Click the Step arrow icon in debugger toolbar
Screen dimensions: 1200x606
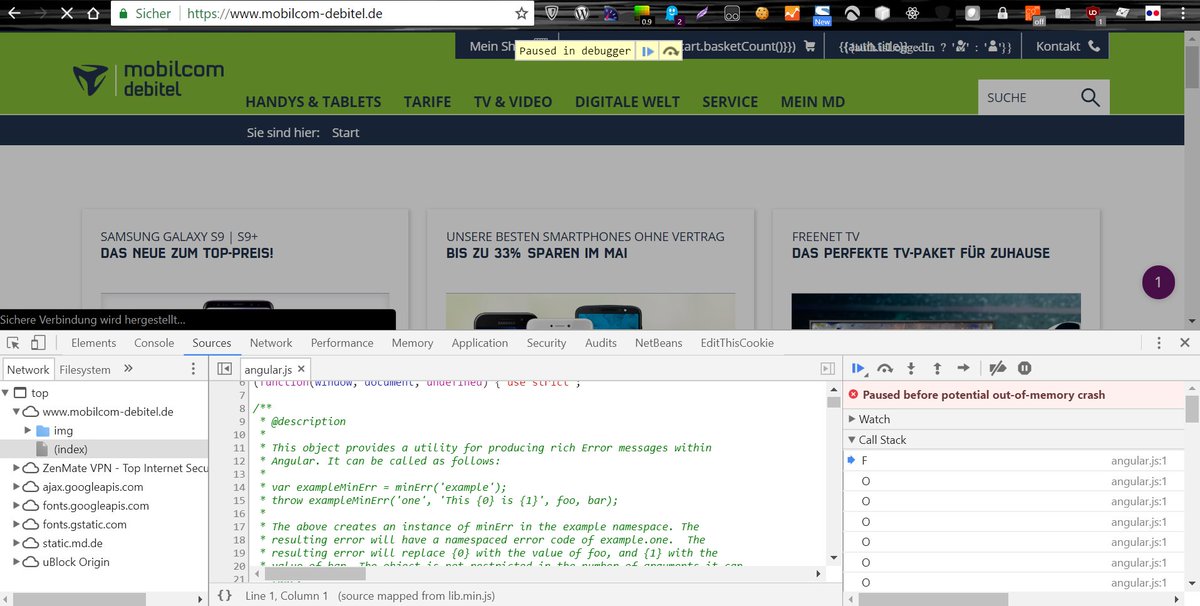point(963,368)
